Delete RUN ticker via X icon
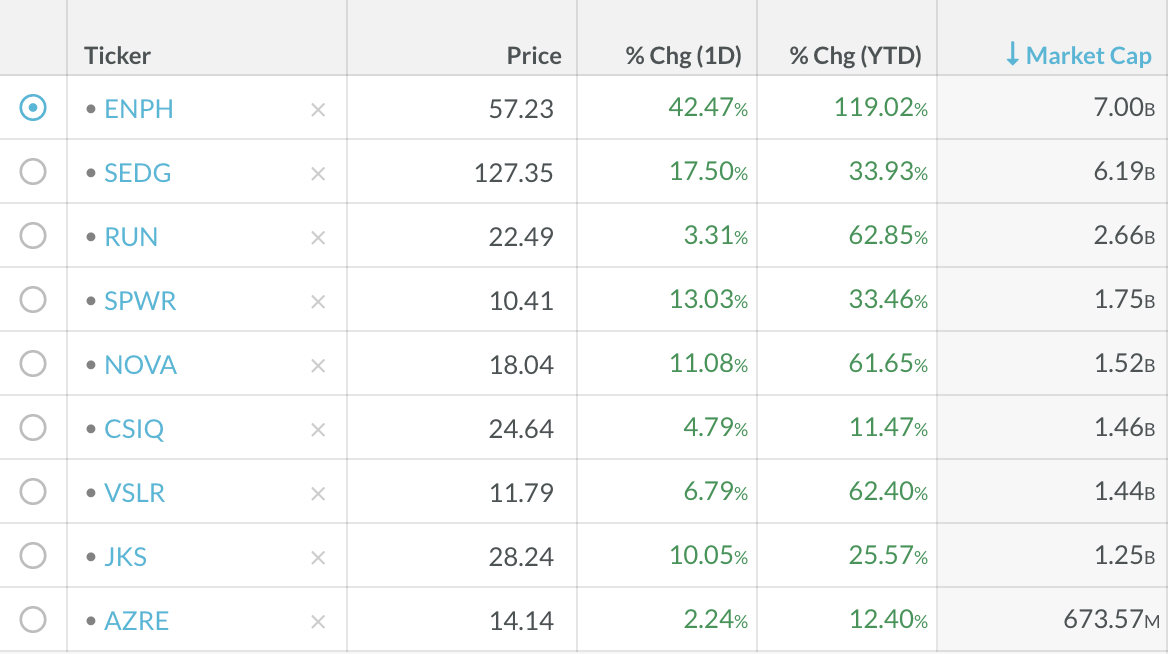The image size is (1168, 654). (318, 238)
